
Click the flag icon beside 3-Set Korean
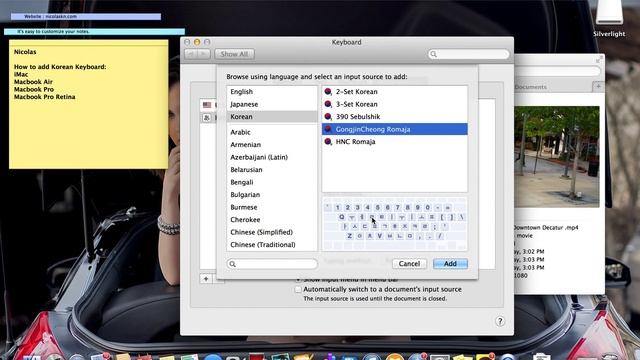click(328, 104)
